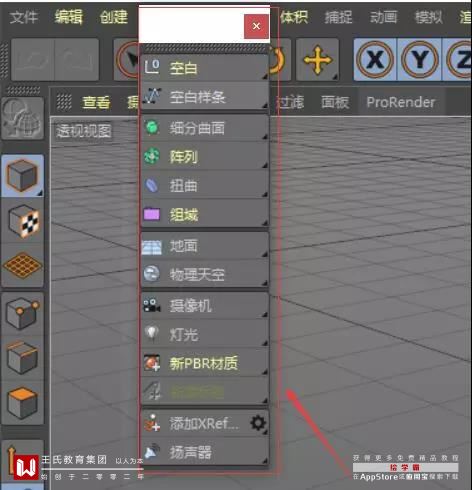Open the ProRender viewport menu
This screenshot has height=490, width=472.
point(401,102)
